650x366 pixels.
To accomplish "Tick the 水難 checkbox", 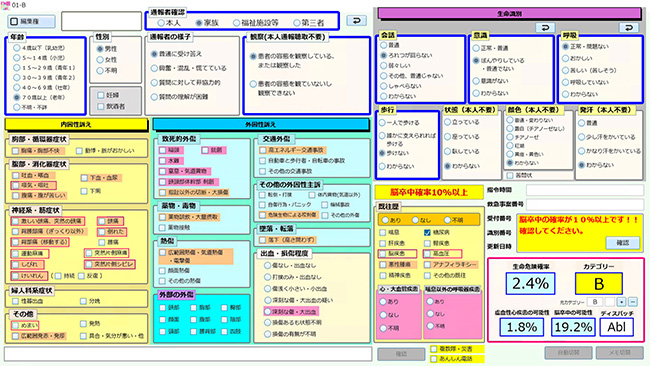I will click(162, 160).
